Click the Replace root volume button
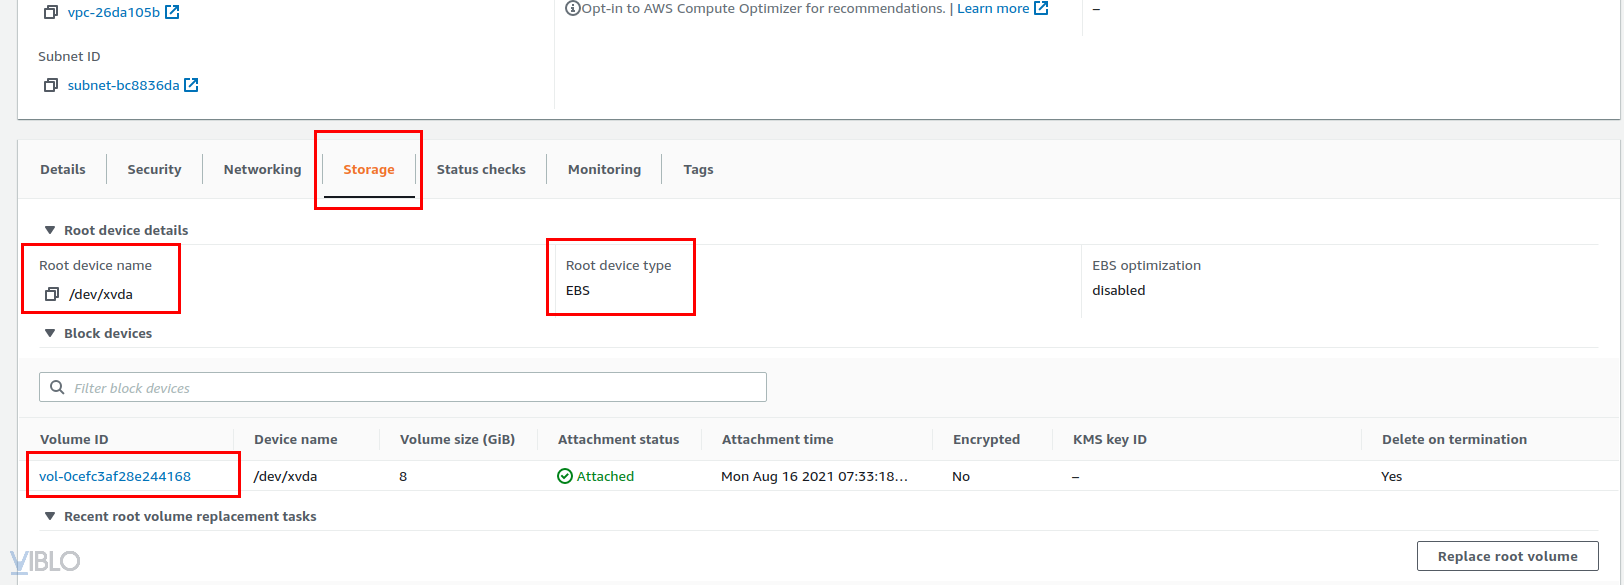Screen dimensions: 1624x585 pos(1507,556)
